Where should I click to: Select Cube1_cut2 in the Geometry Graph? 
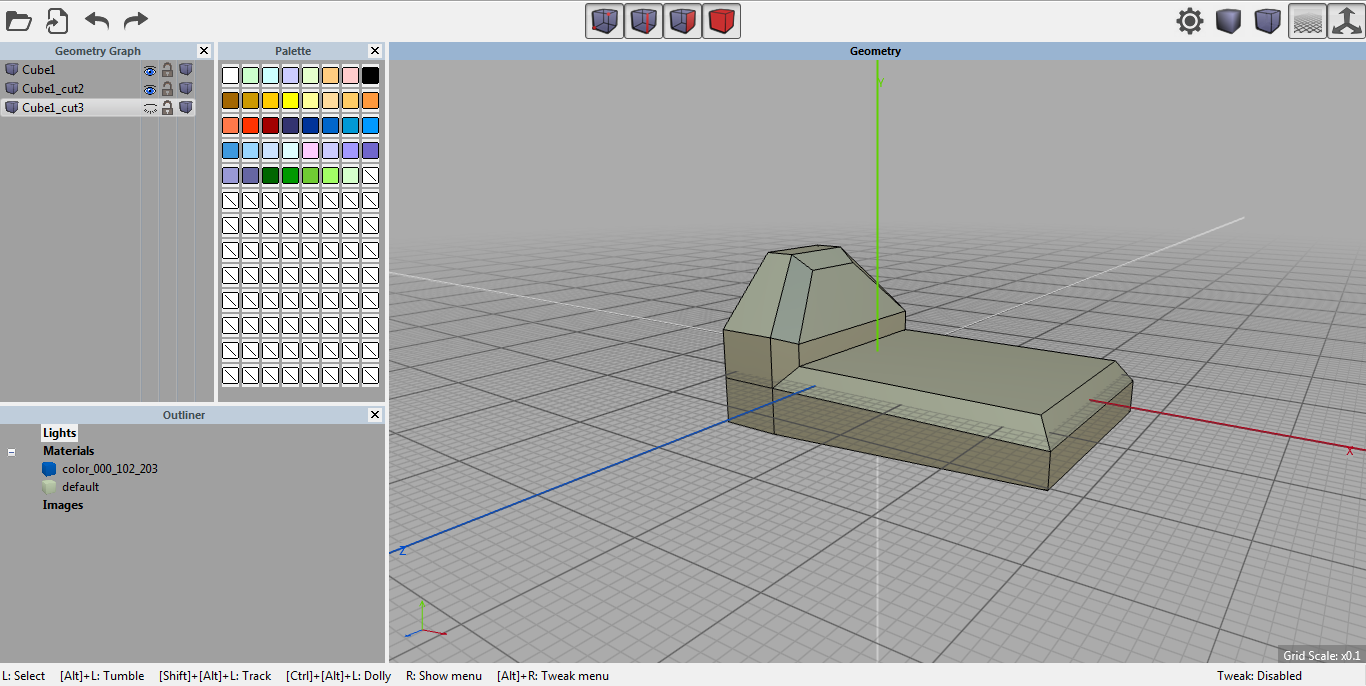pyautogui.click(x=53, y=89)
